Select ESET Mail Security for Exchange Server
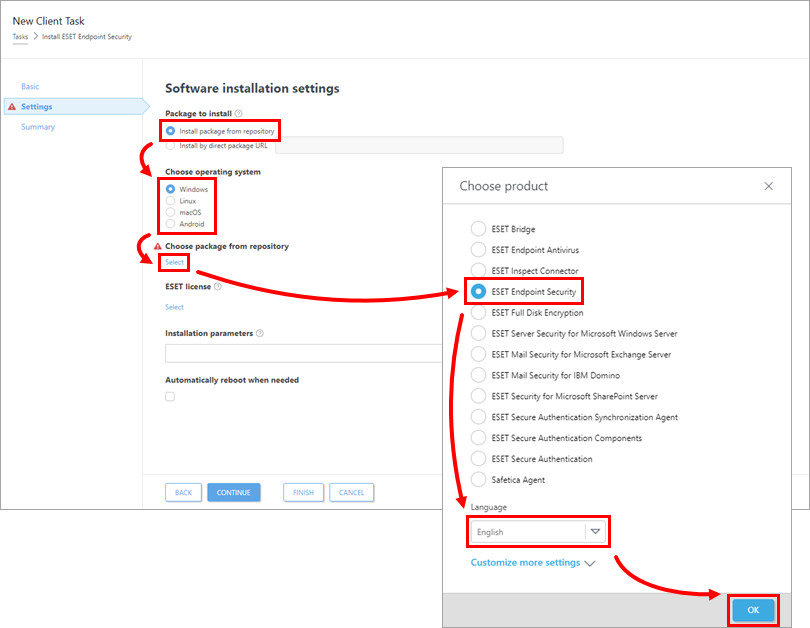This screenshot has width=810, height=628. [478, 354]
